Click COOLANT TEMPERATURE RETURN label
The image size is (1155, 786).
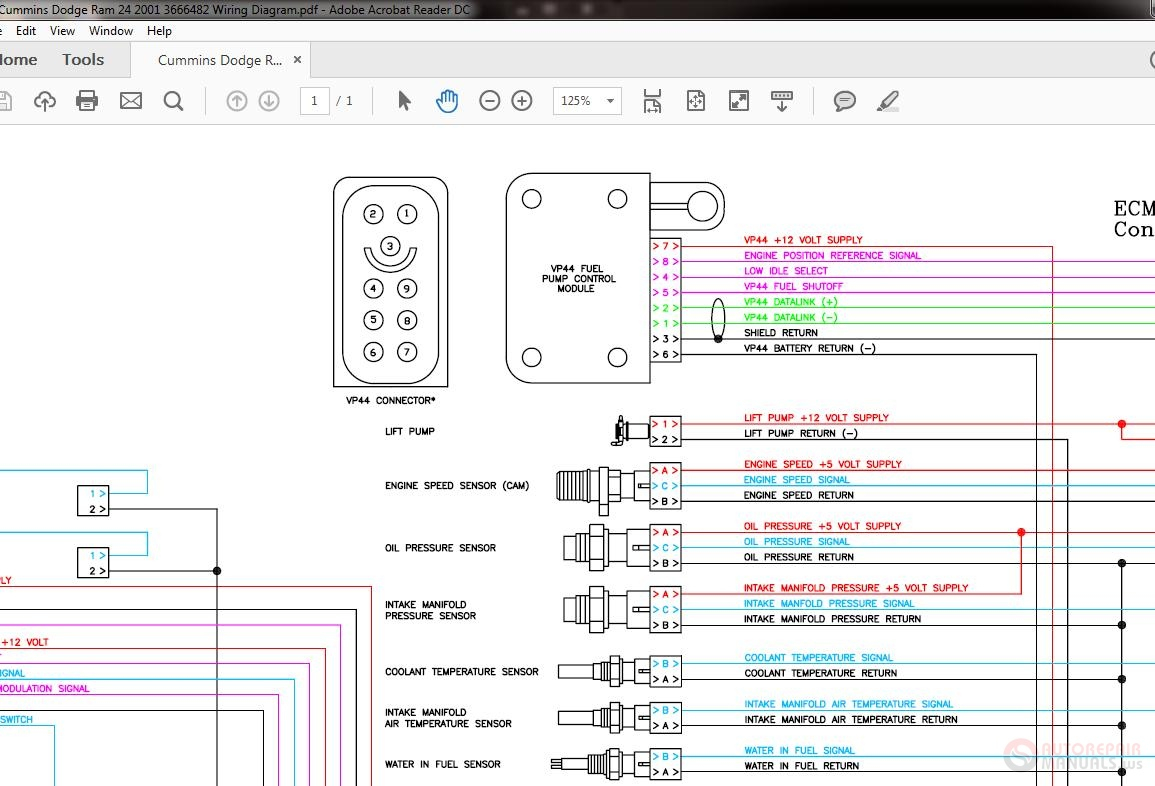(x=820, y=673)
